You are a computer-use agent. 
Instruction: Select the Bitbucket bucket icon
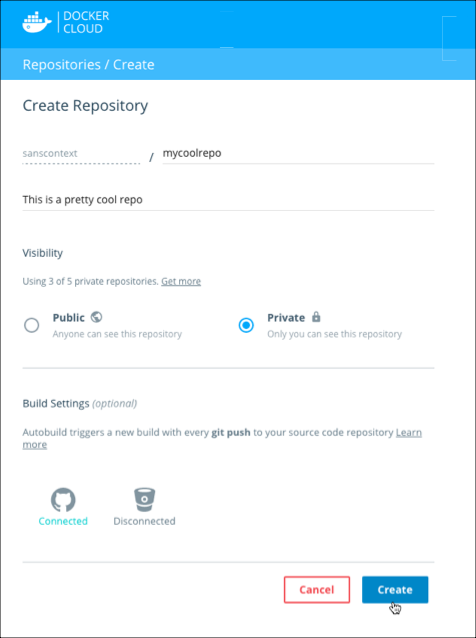[x=144, y=499]
